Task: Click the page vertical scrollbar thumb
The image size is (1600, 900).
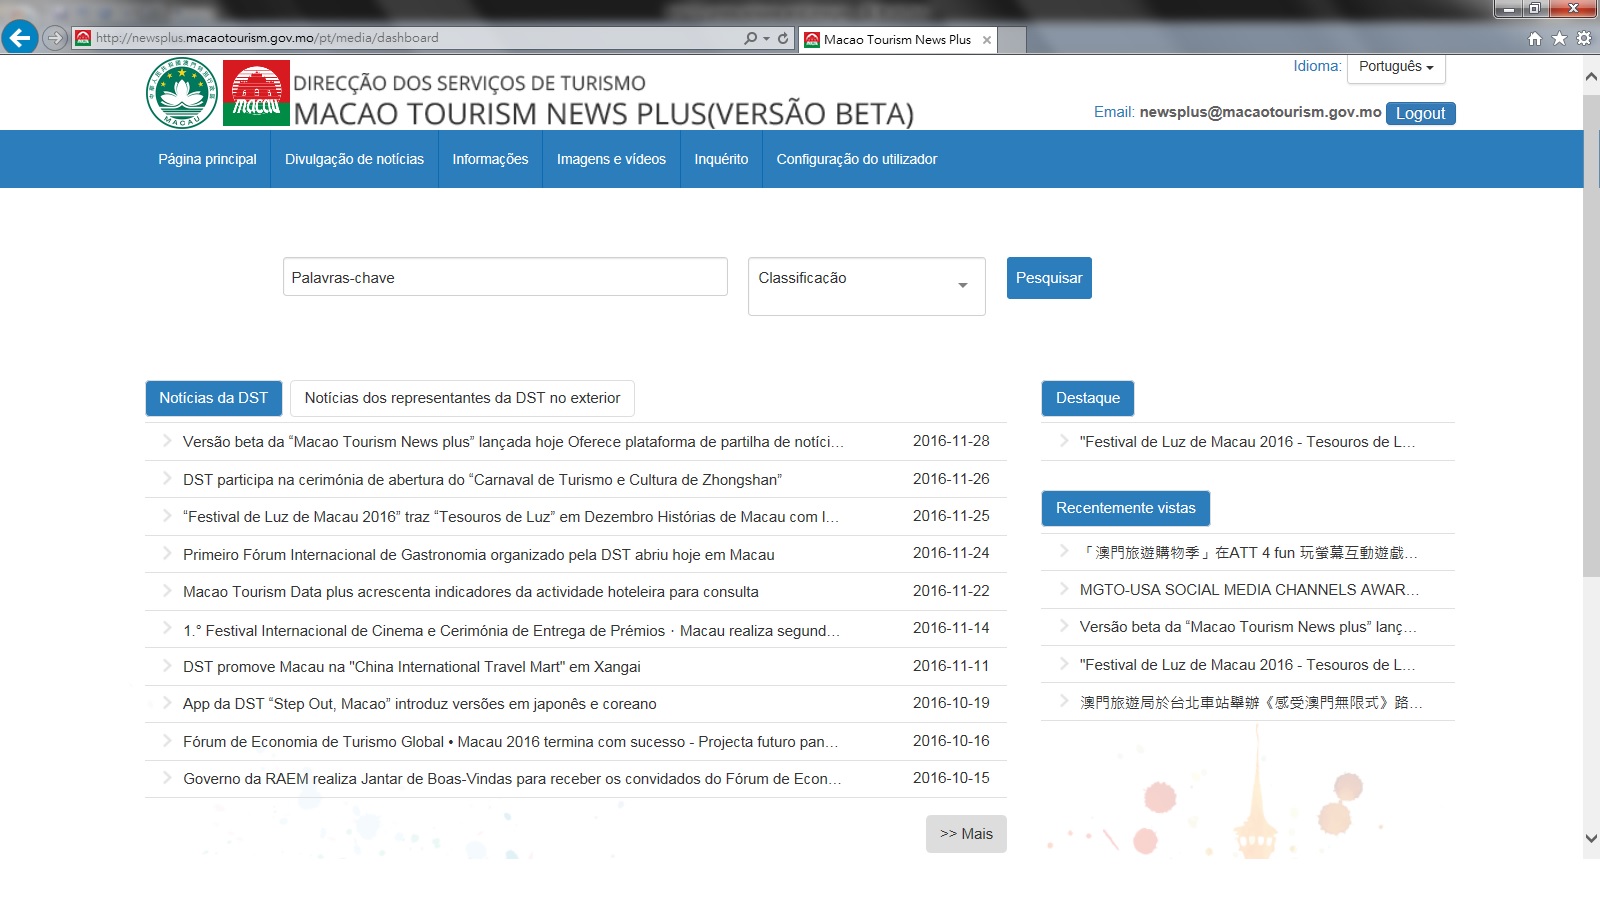Action: 1591,335
